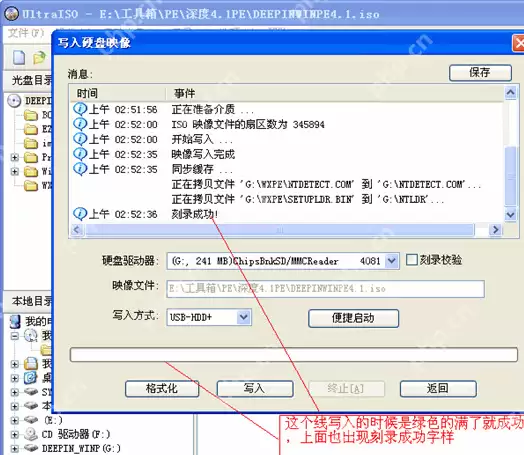Expand the CD drive (F:) node

click(15, 434)
